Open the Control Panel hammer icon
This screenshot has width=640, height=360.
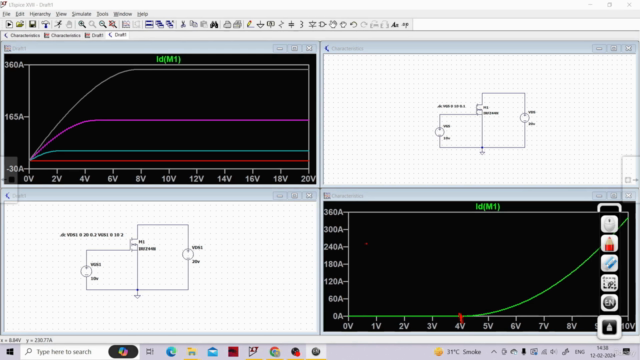pyautogui.click(x=45, y=24)
